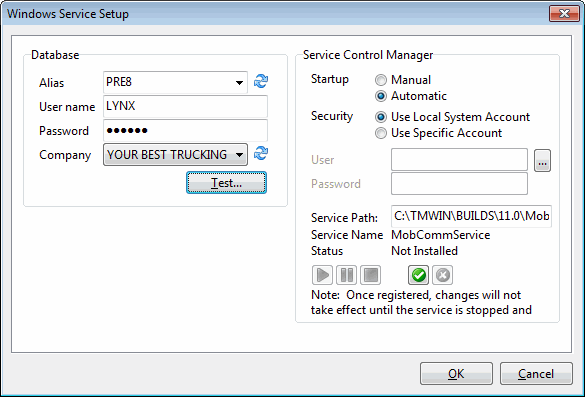Expand the Company dropdown list

pos(175,154)
